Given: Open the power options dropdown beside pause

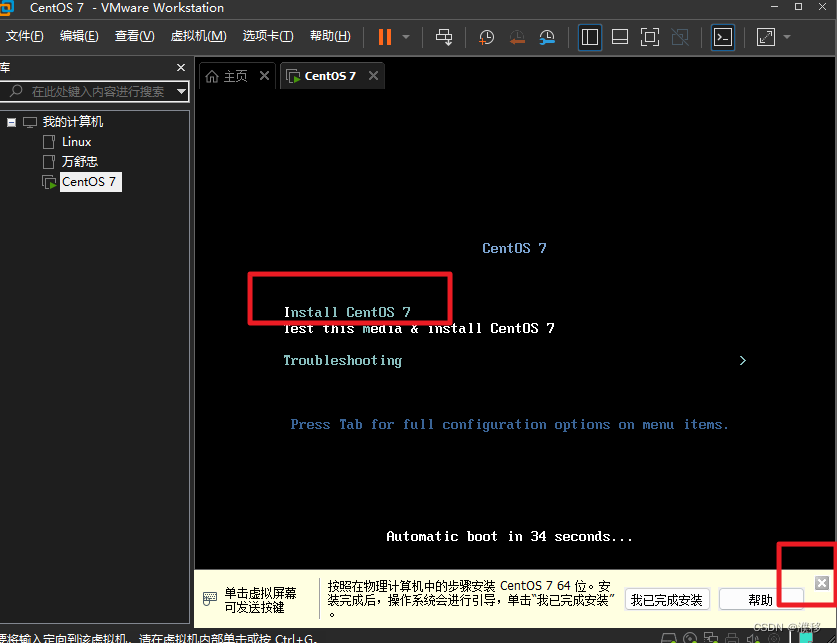Looking at the screenshot, I should (406, 37).
